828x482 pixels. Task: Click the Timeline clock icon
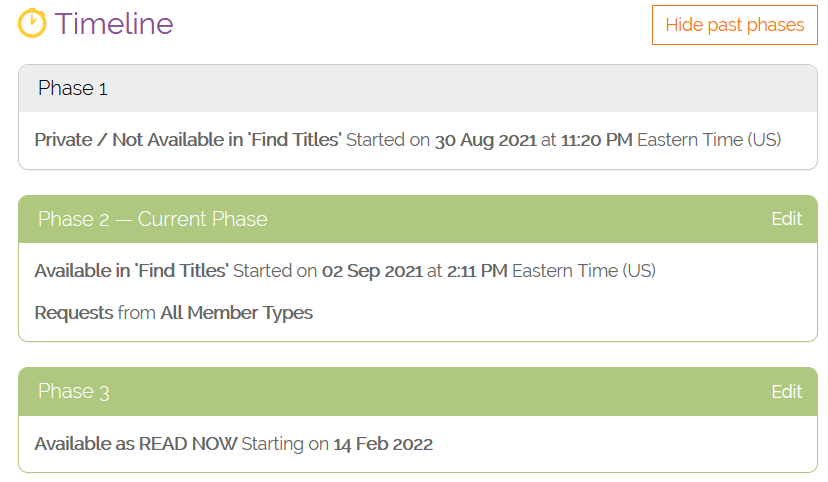coord(32,23)
